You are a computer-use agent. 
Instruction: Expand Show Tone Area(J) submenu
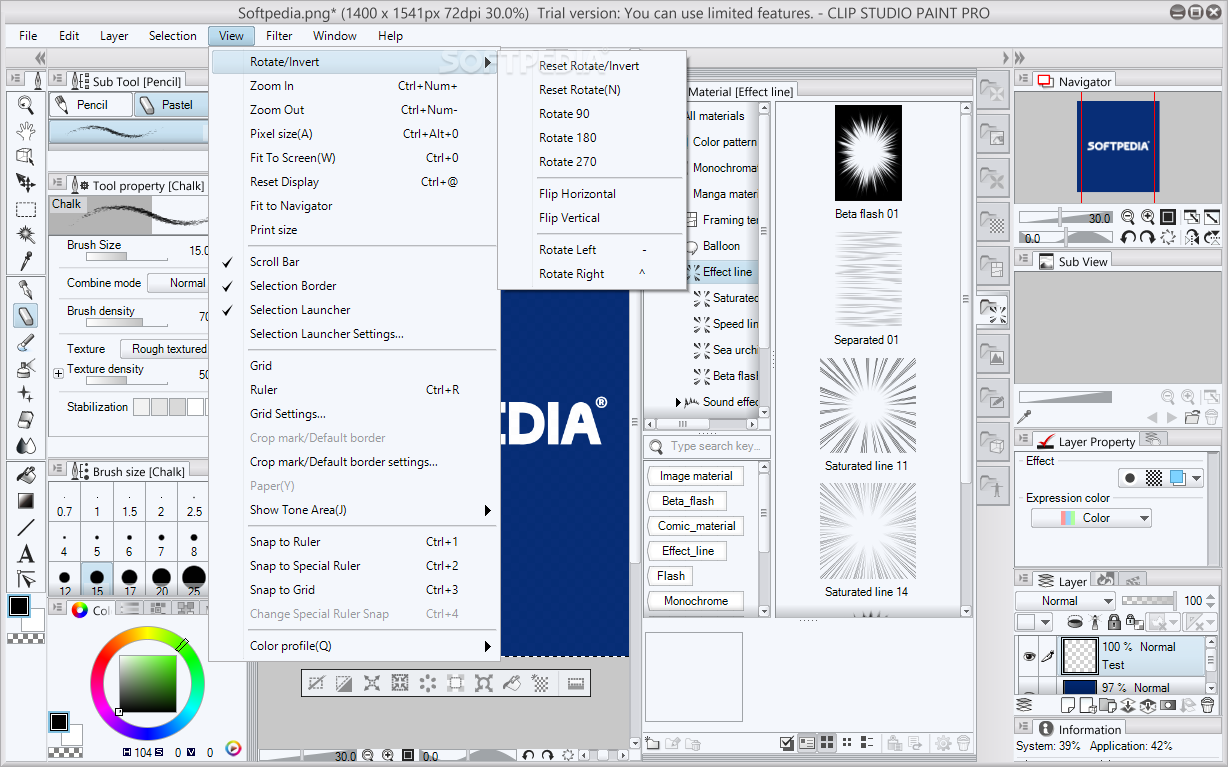488,510
